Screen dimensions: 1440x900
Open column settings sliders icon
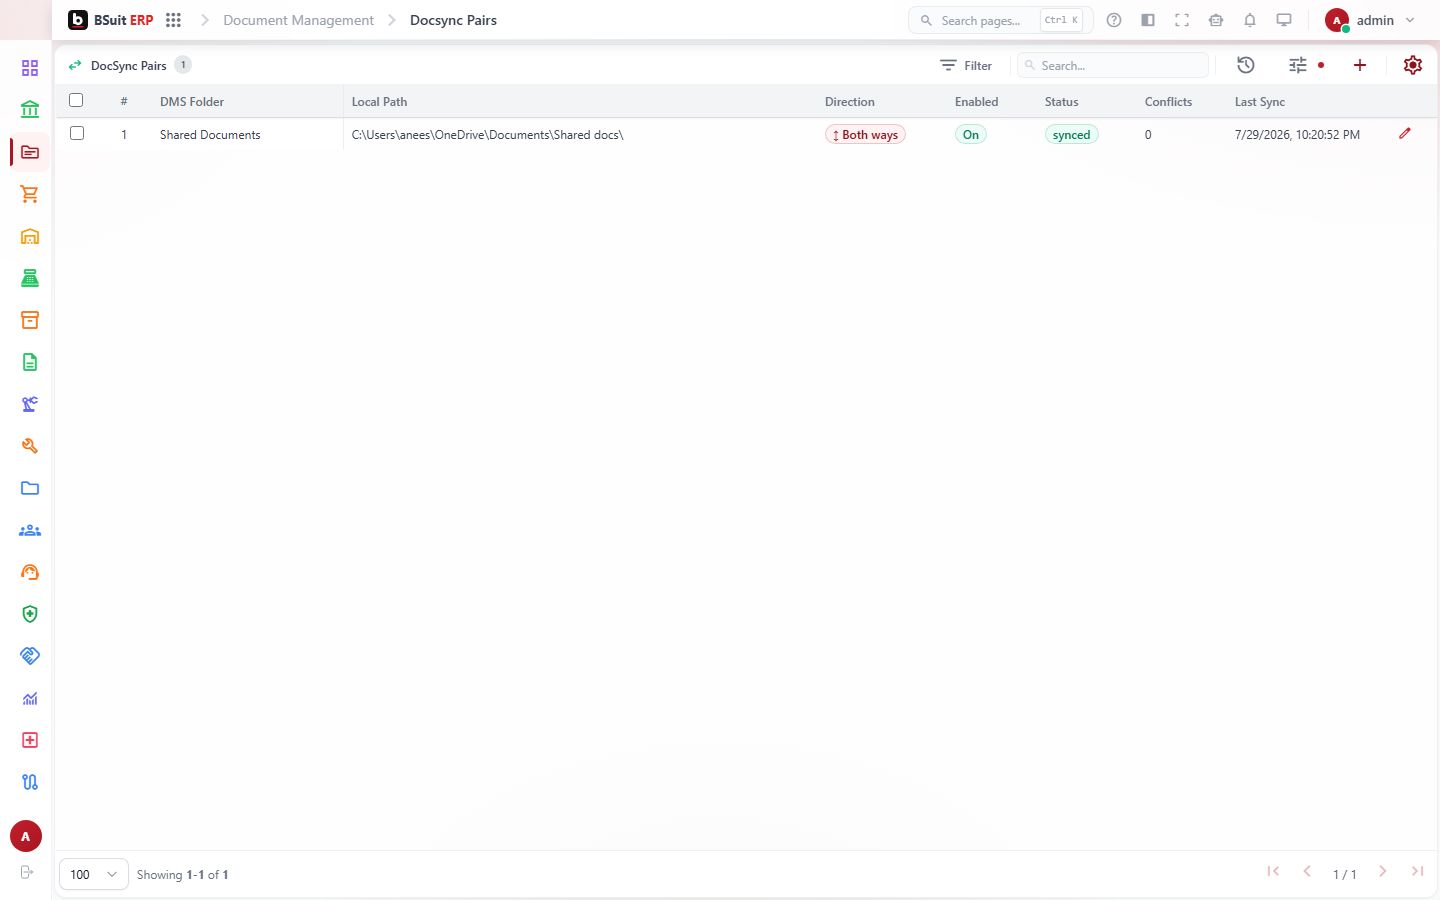[x=1298, y=65]
